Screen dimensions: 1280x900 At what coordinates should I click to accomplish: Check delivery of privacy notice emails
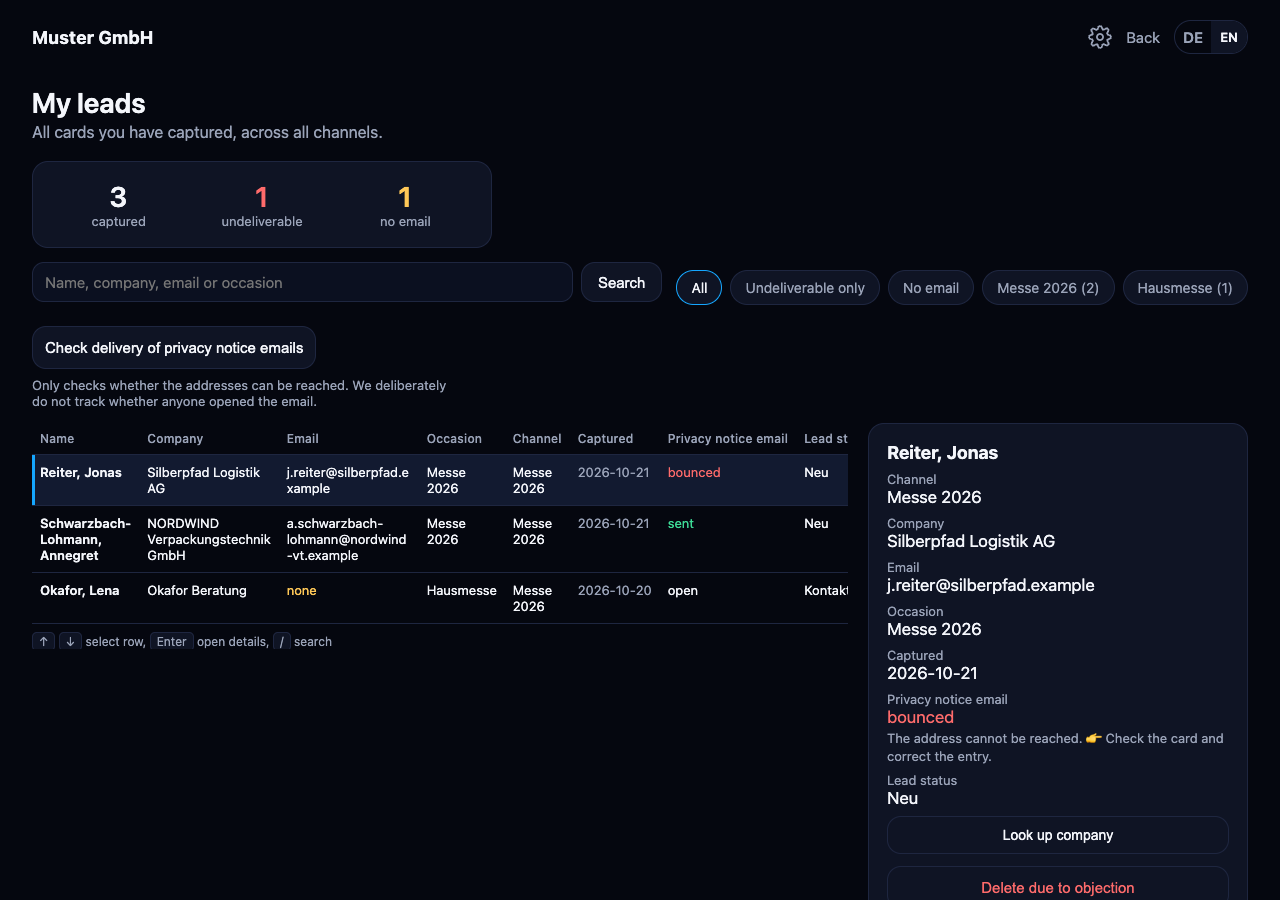click(174, 348)
